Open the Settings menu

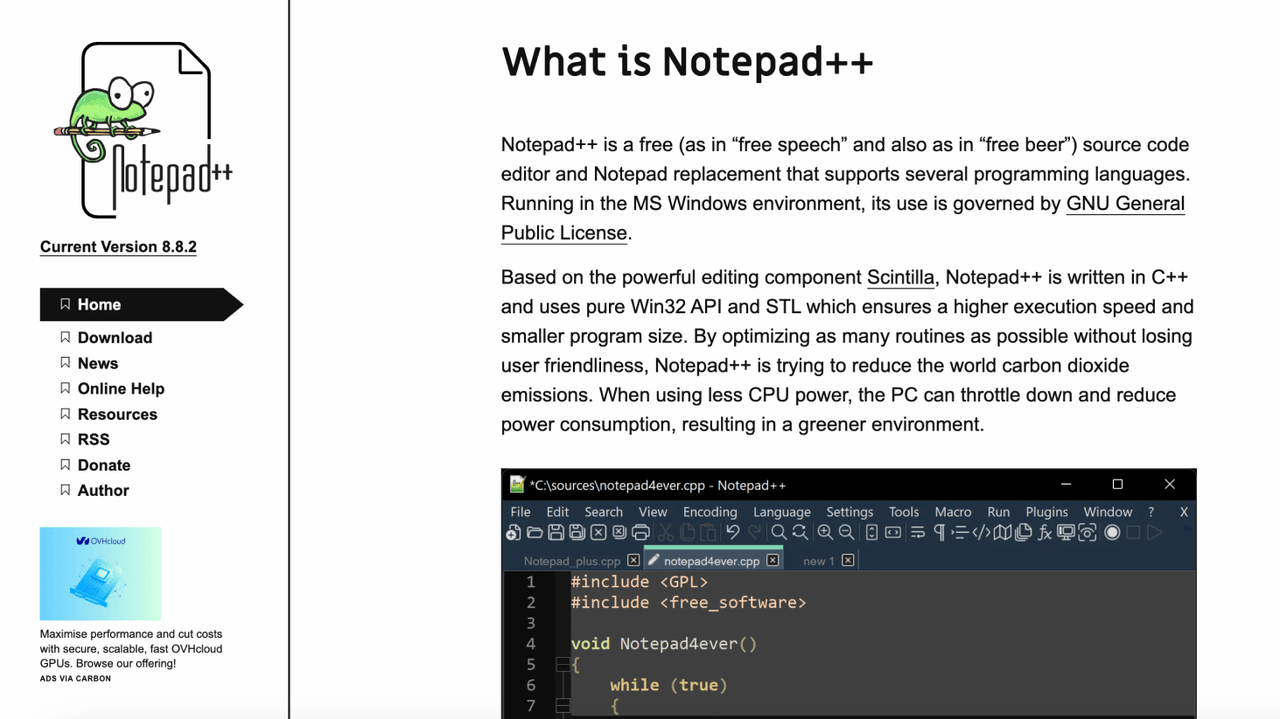[x=849, y=511]
